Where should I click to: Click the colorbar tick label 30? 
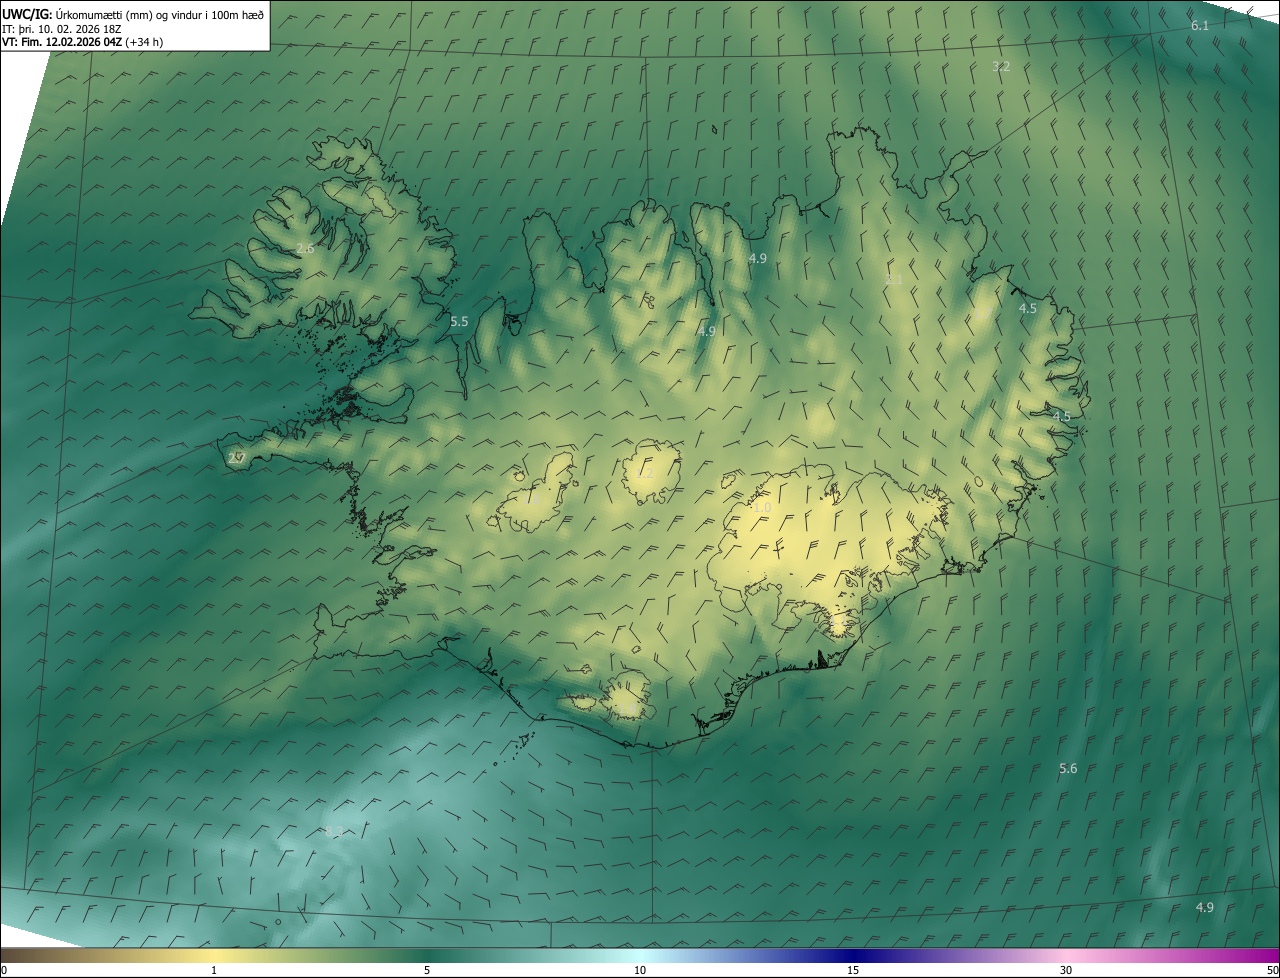coord(1066,971)
